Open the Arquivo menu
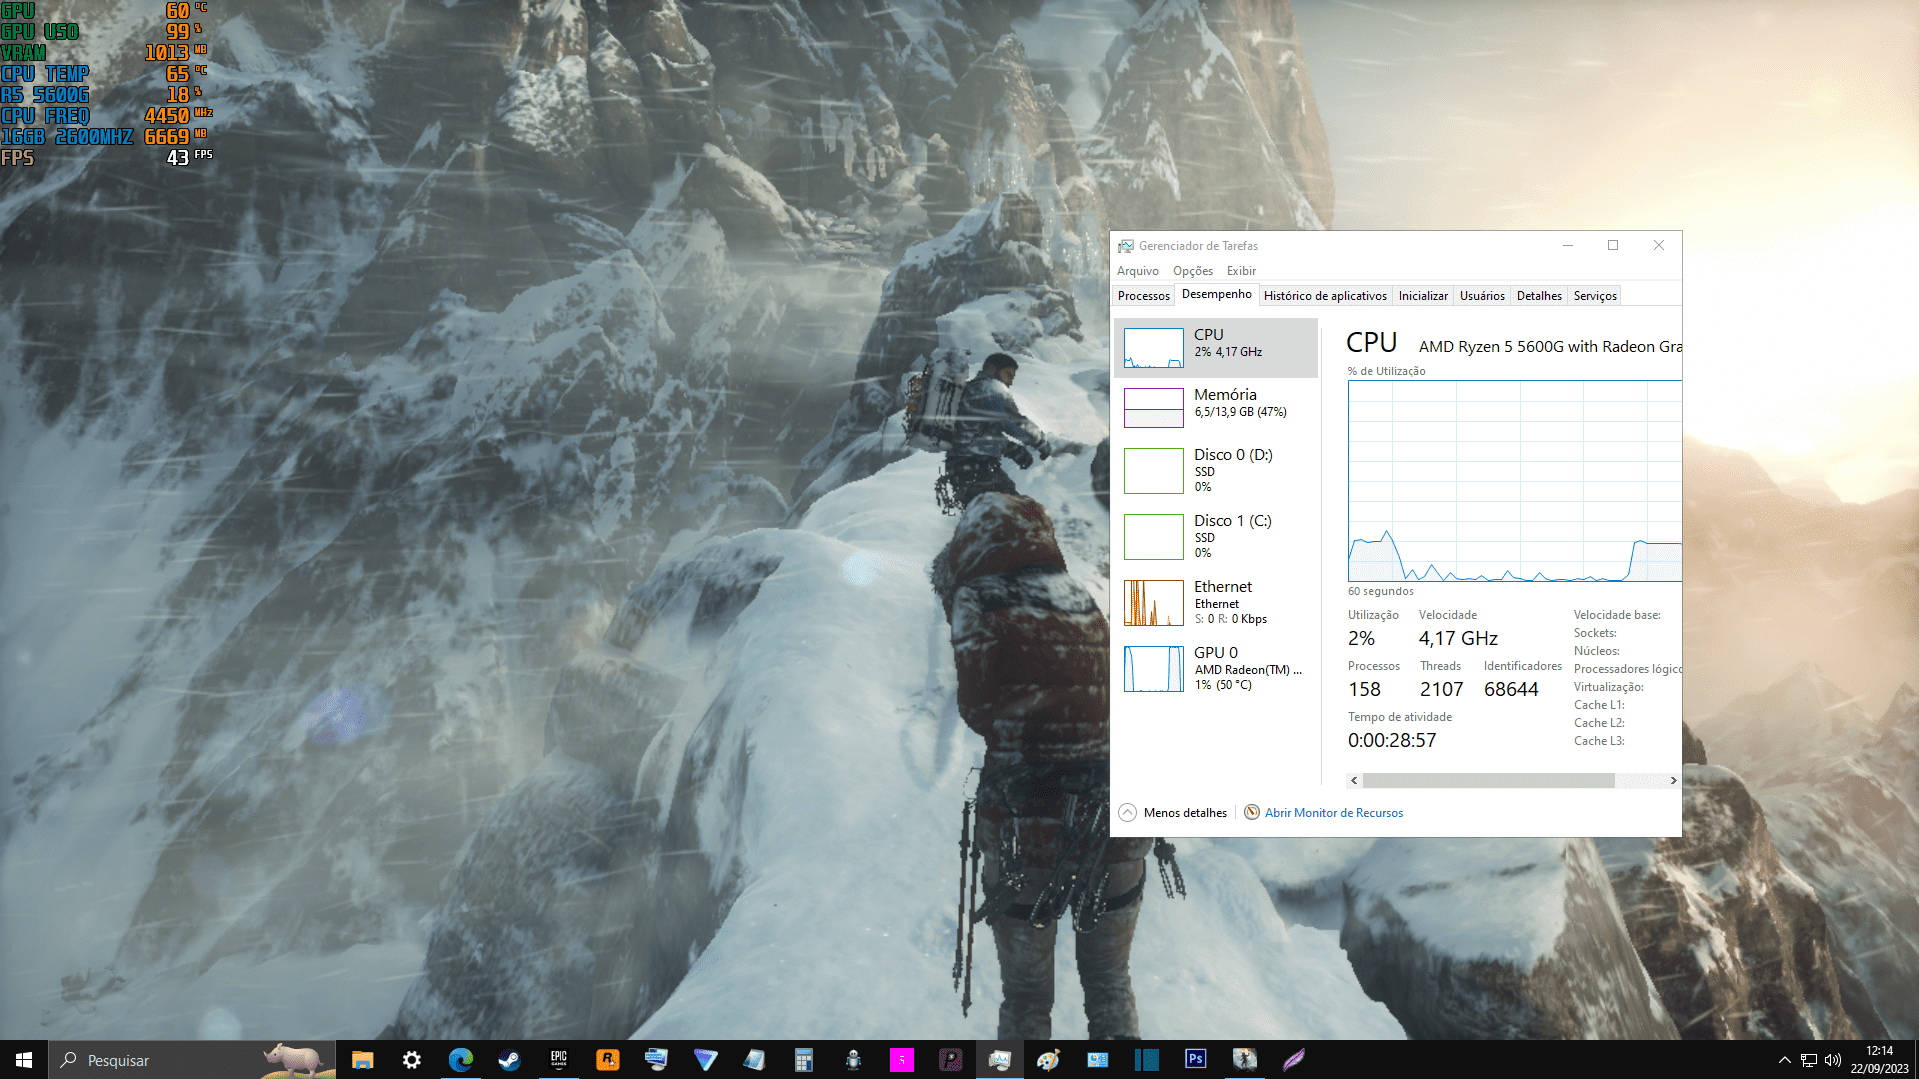This screenshot has width=1919, height=1079. [x=1138, y=271]
